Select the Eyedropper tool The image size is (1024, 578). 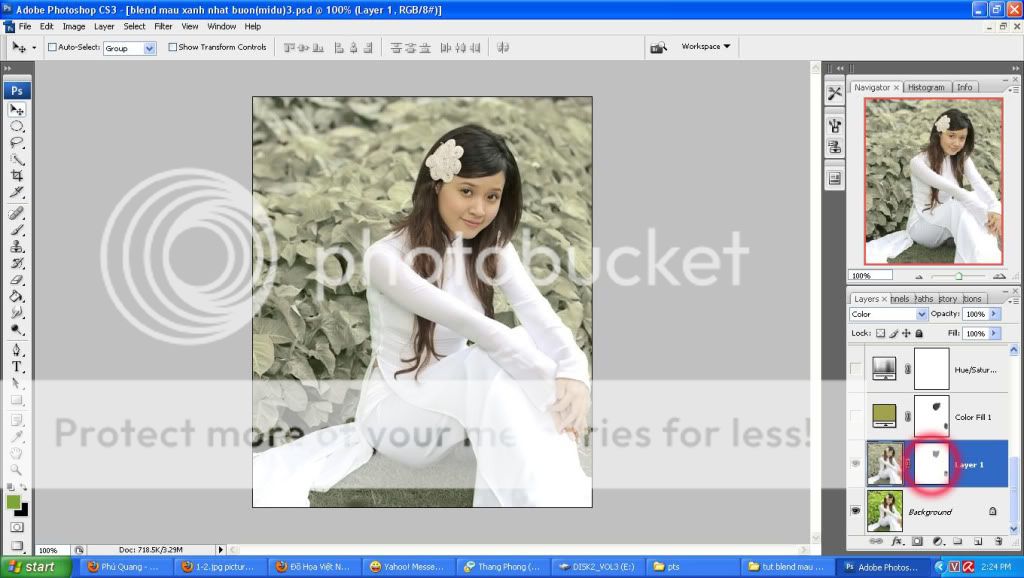pos(17,437)
